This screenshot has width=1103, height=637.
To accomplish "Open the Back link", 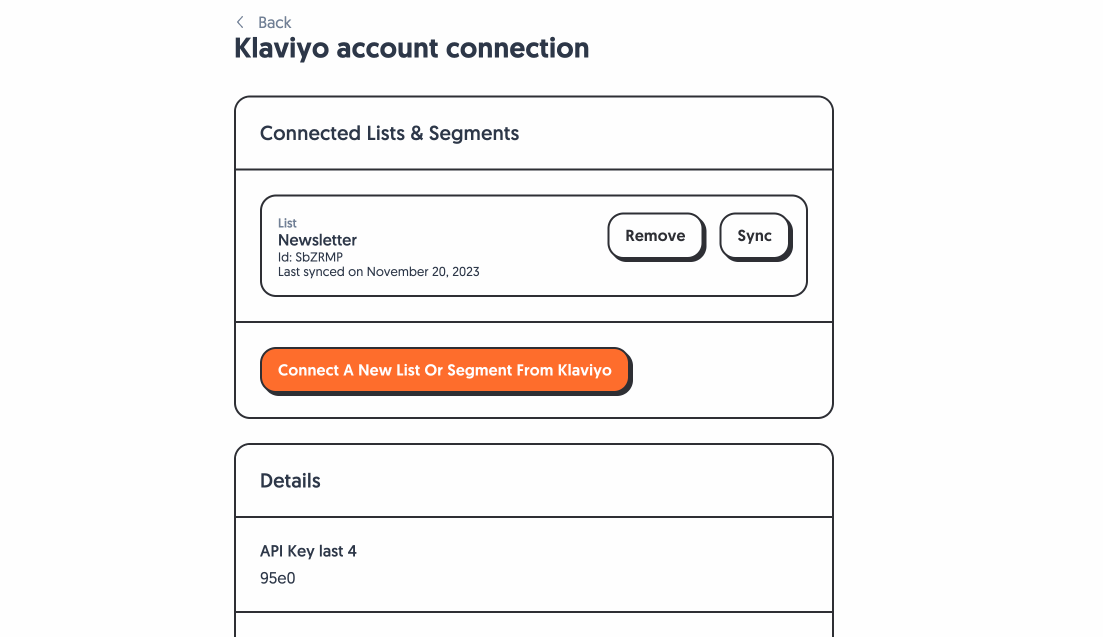I will pyautogui.click(x=275, y=21).
